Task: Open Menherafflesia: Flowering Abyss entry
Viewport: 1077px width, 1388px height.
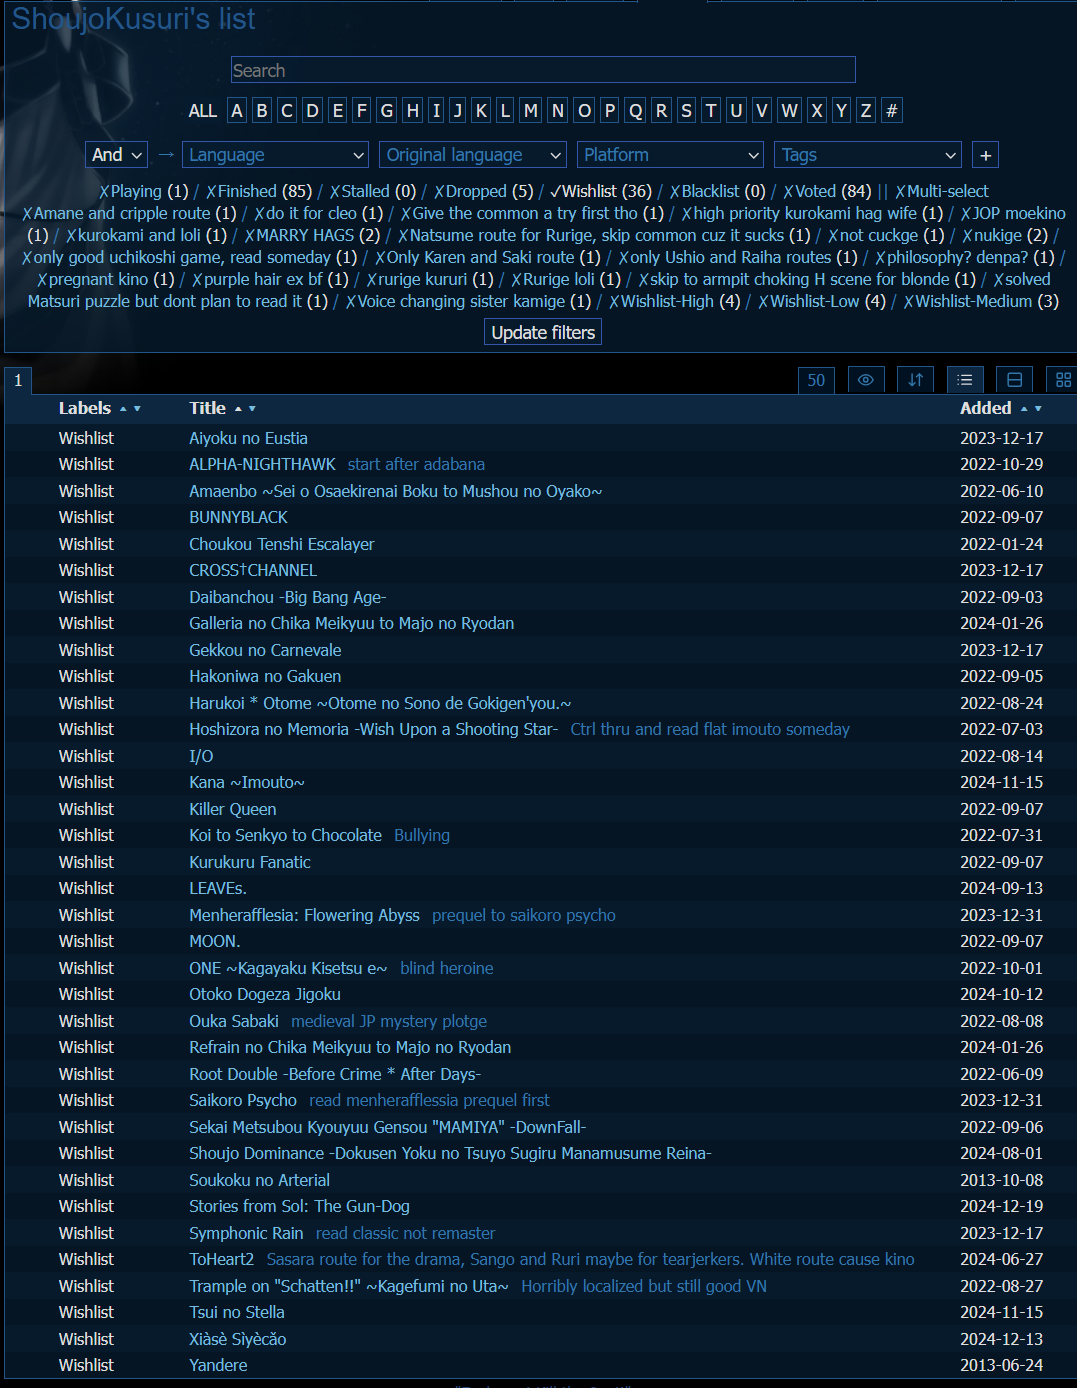Action: pyautogui.click(x=304, y=915)
